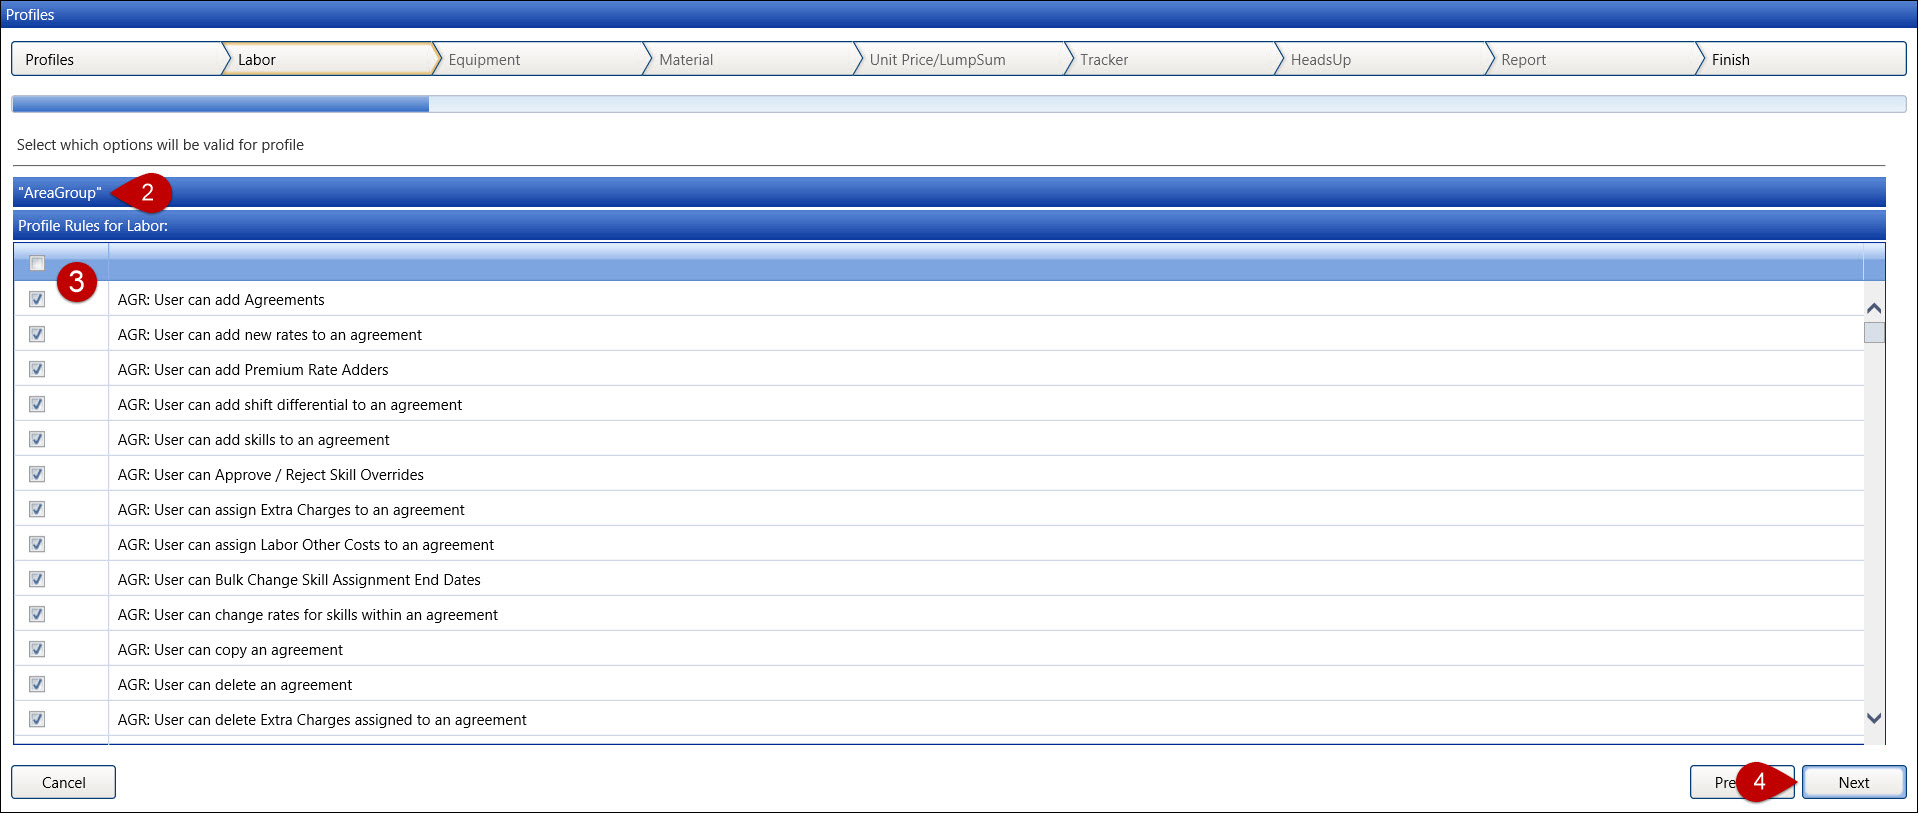Viewport: 1918px width, 813px height.
Task: Disable 'User can delete an agreement' rule
Action: [x=37, y=684]
